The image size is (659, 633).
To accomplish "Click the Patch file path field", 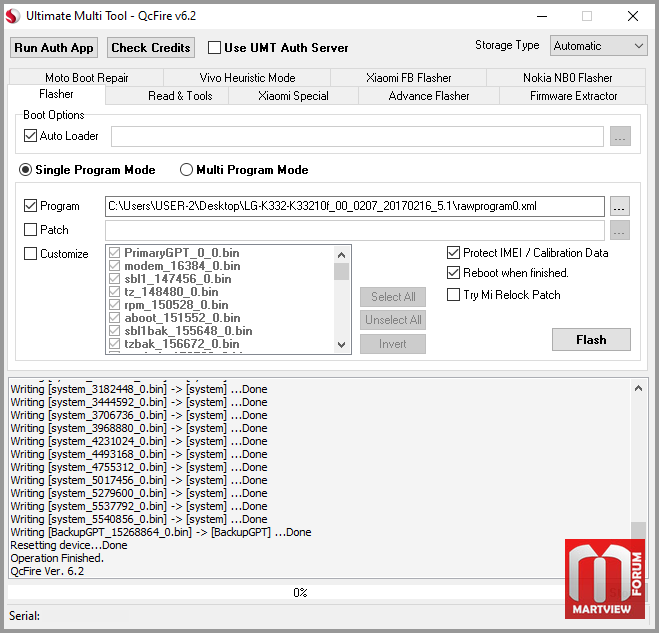I will tap(355, 230).
